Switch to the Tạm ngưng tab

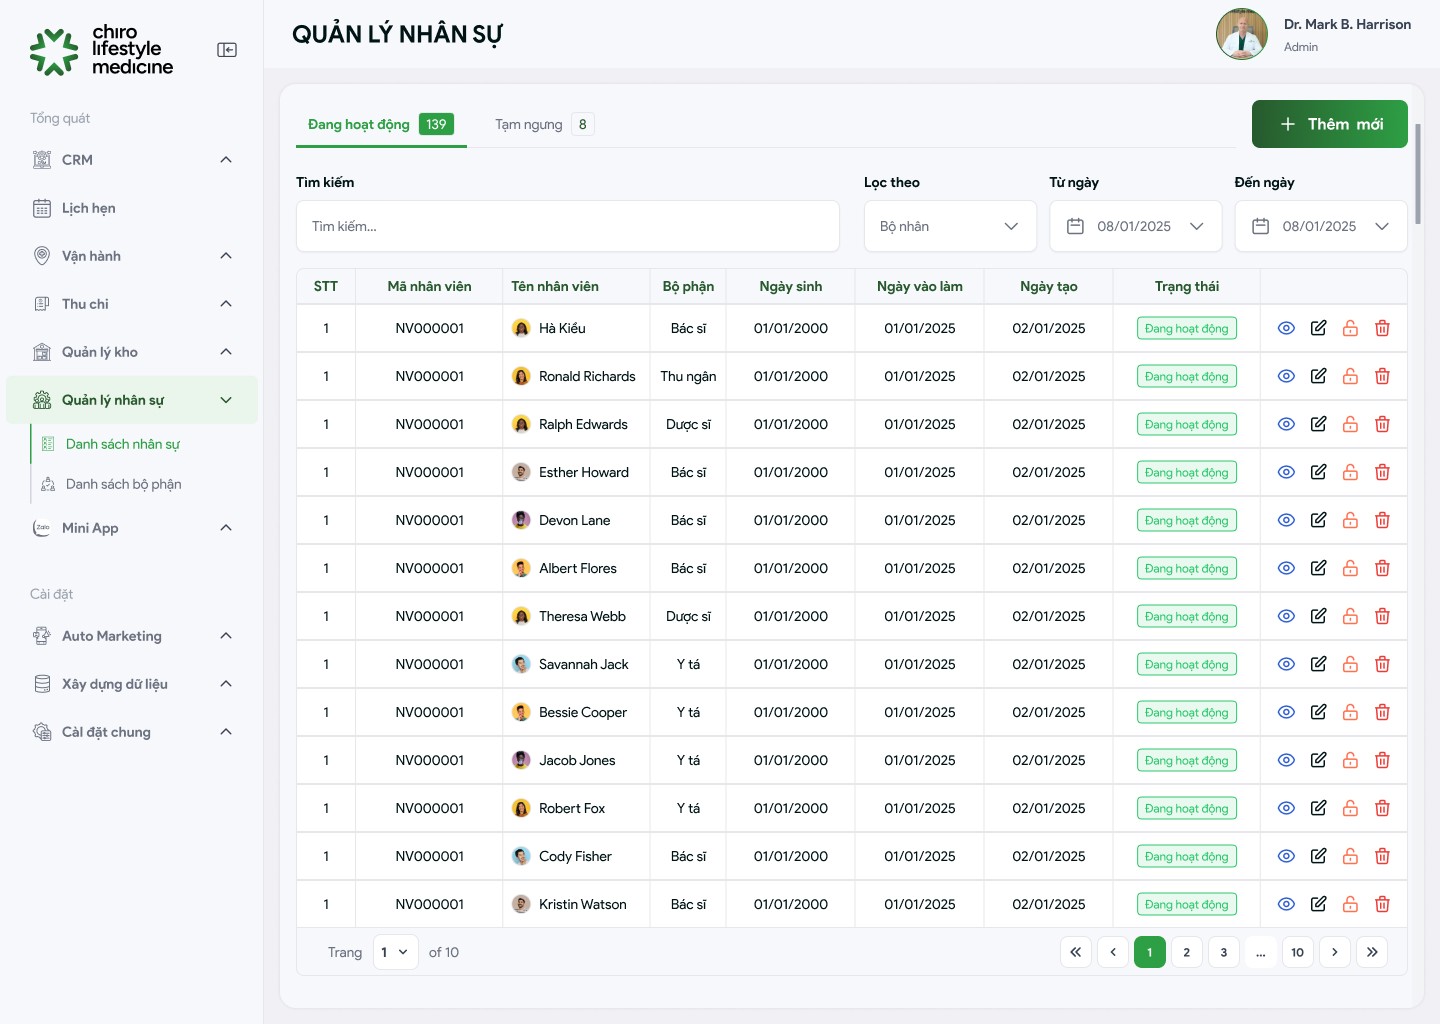coord(544,124)
